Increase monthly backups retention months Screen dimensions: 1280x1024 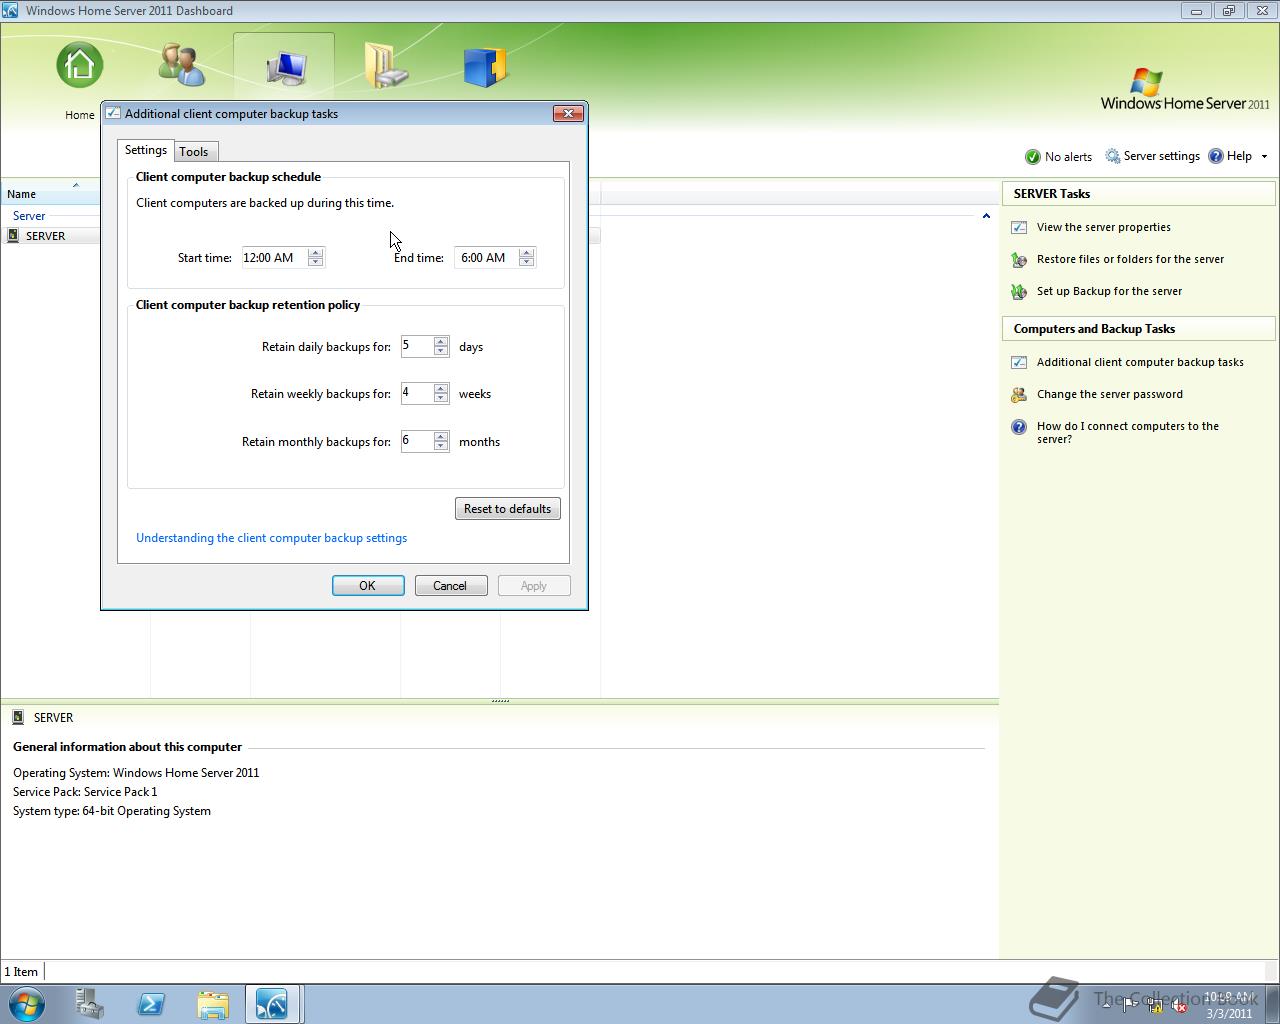441,437
